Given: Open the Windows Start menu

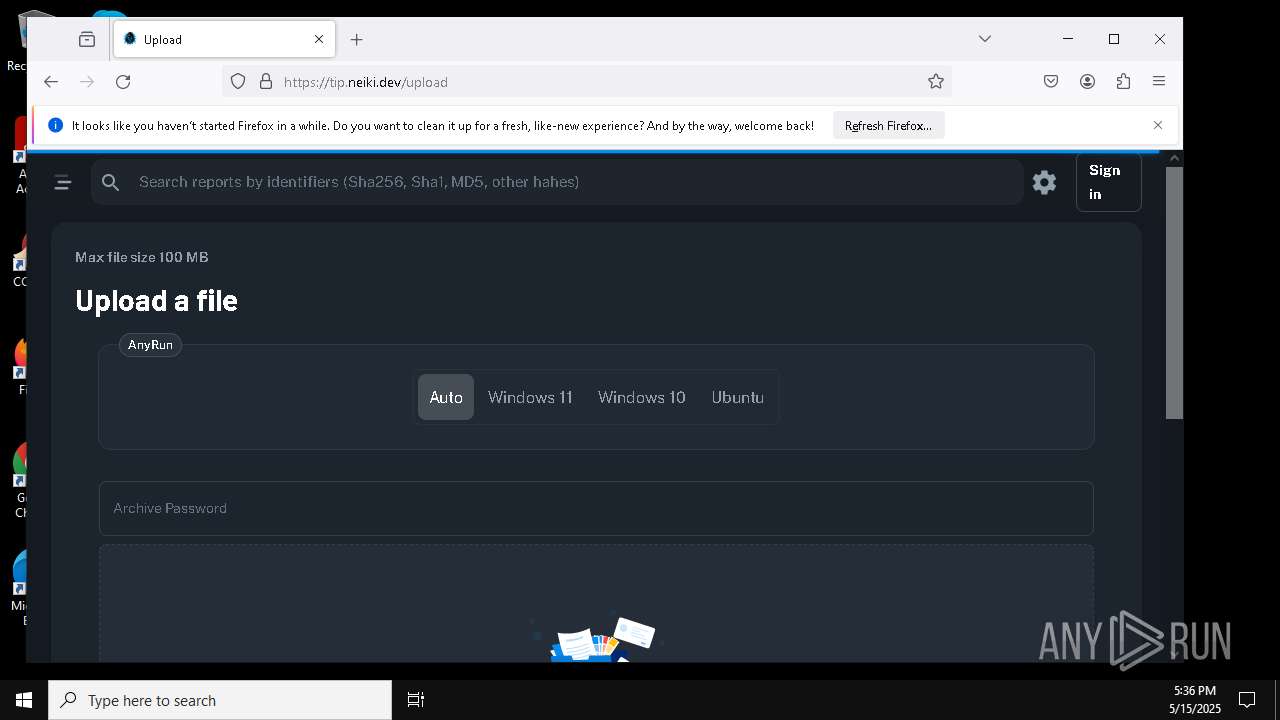Looking at the screenshot, I should point(24,700).
